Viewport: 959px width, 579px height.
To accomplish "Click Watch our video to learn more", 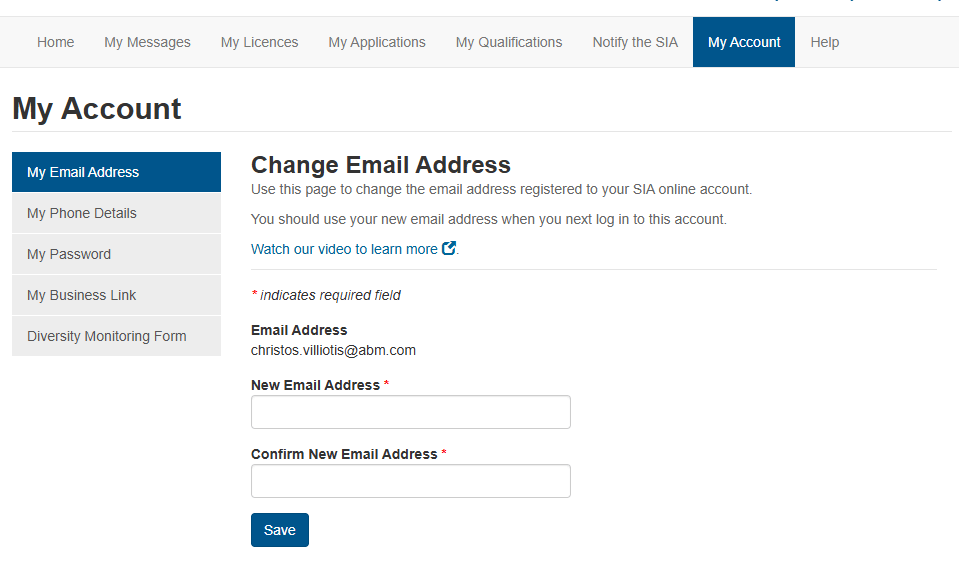I will coord(344,249).
